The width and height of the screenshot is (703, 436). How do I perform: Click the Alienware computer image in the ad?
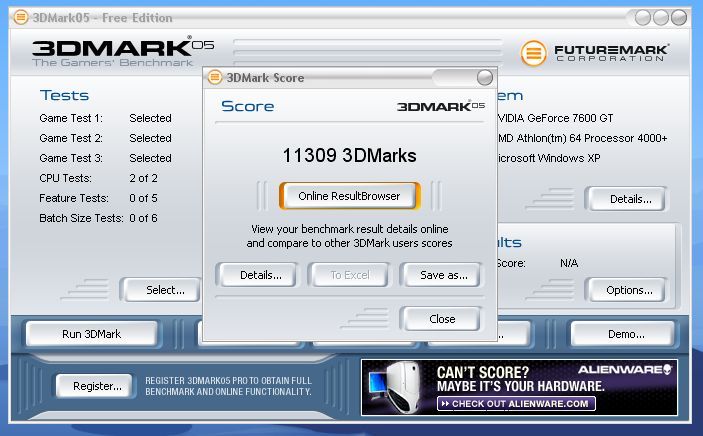click(397, 387)
